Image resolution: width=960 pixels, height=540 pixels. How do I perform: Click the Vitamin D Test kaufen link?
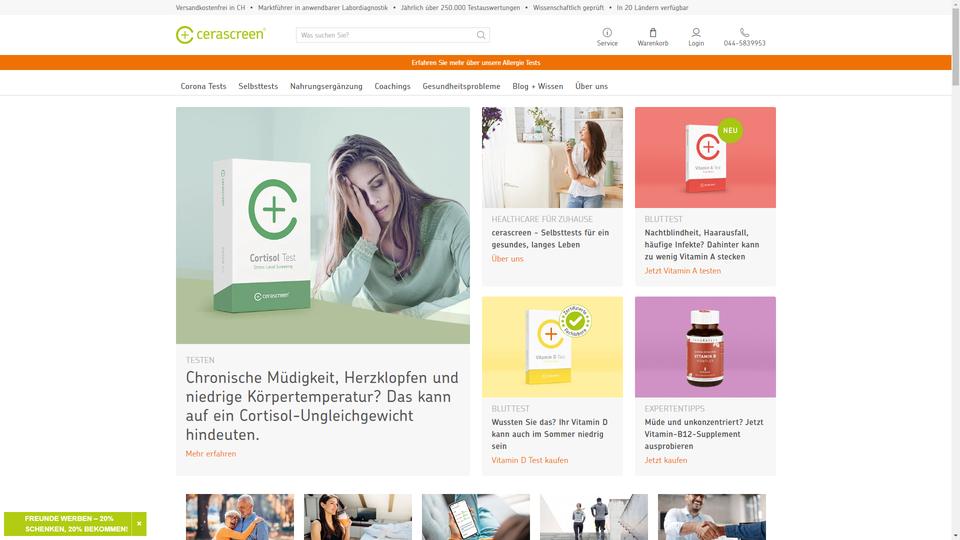pos(530,460)
